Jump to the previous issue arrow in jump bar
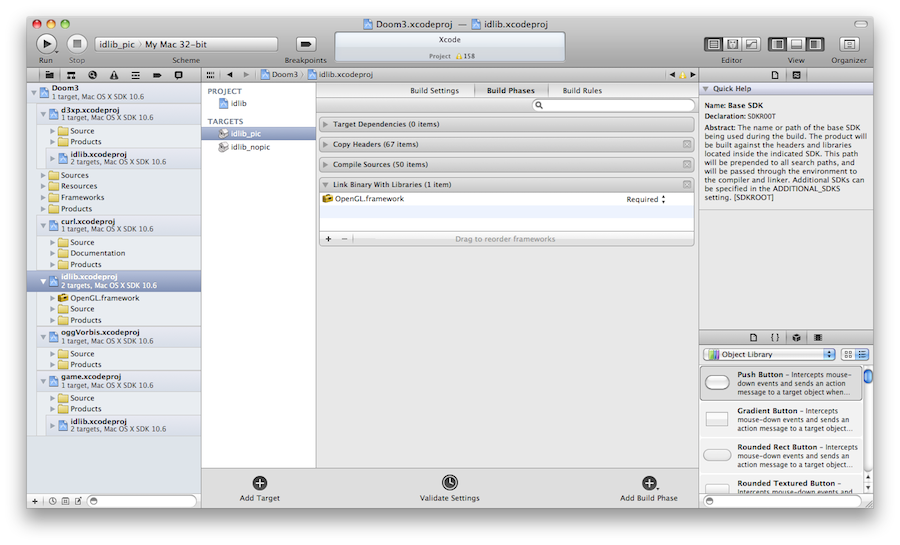 (672, 75)
